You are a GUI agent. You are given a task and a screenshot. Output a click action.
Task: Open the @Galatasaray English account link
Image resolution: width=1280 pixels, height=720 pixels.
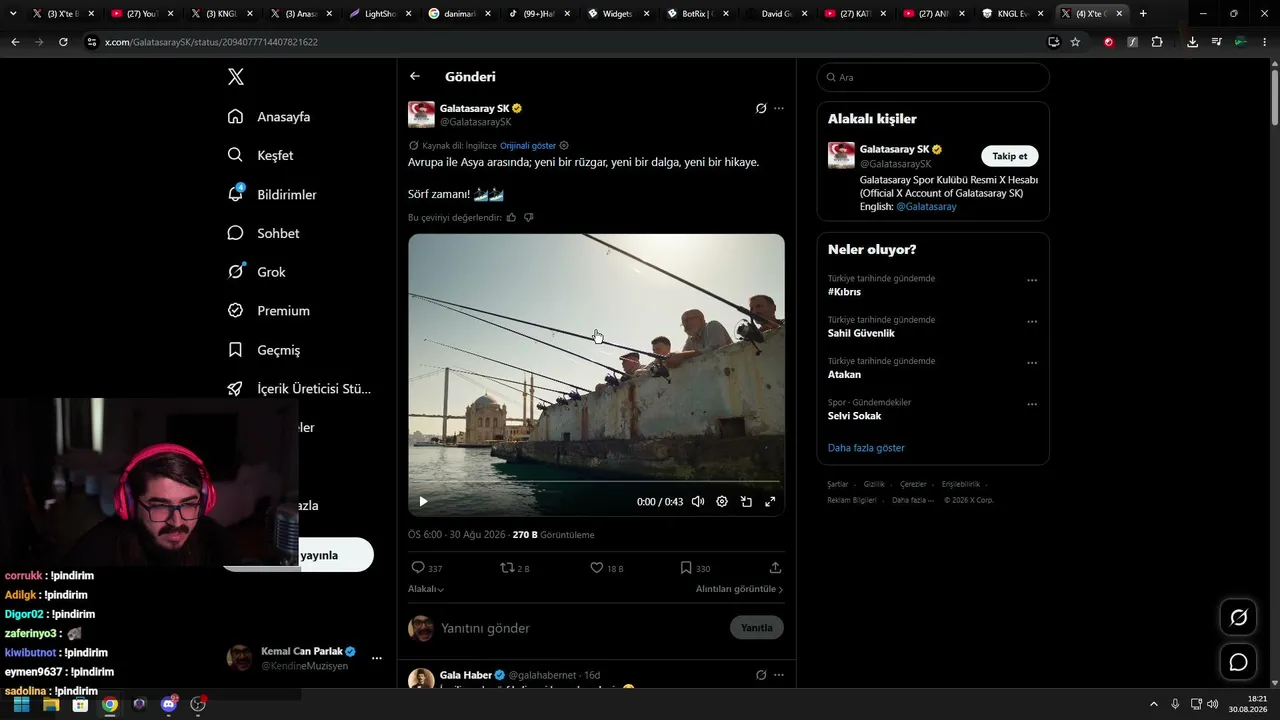[926, 207]
